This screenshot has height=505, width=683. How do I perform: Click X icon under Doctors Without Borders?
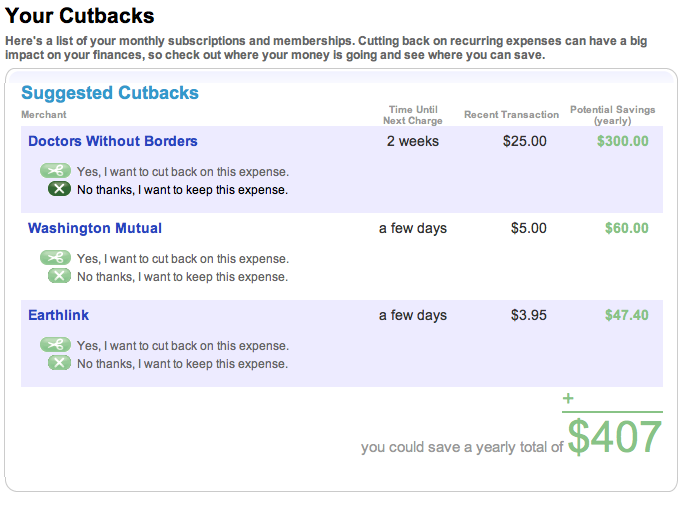[x=59, y=189]
